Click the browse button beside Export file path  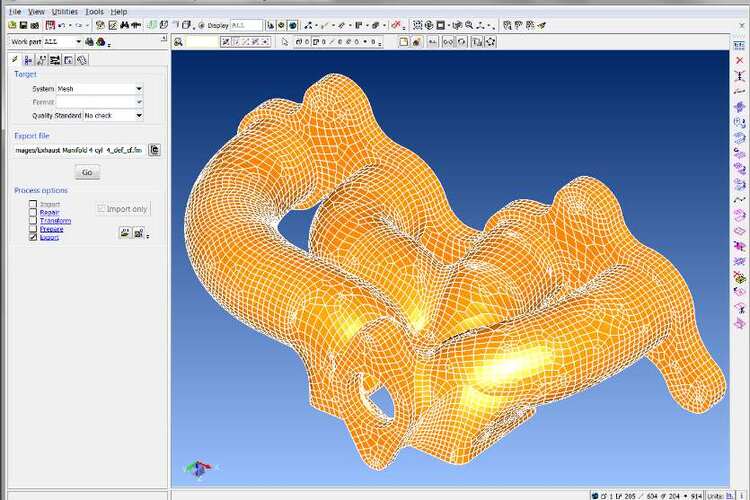pyautogui.click(x=154, y=150)
